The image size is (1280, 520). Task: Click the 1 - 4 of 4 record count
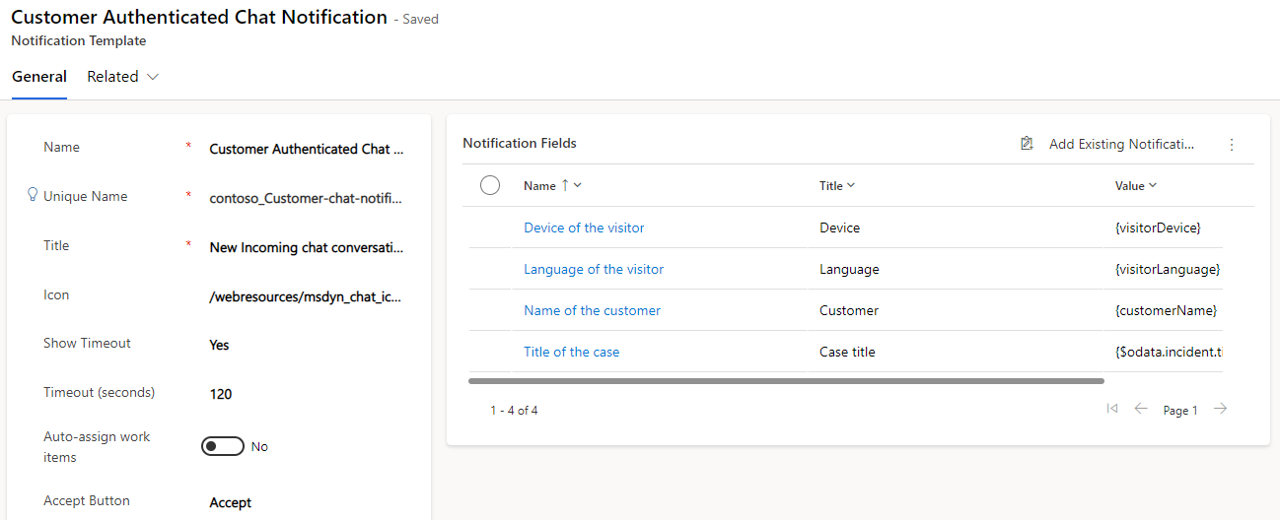point(514,410)
